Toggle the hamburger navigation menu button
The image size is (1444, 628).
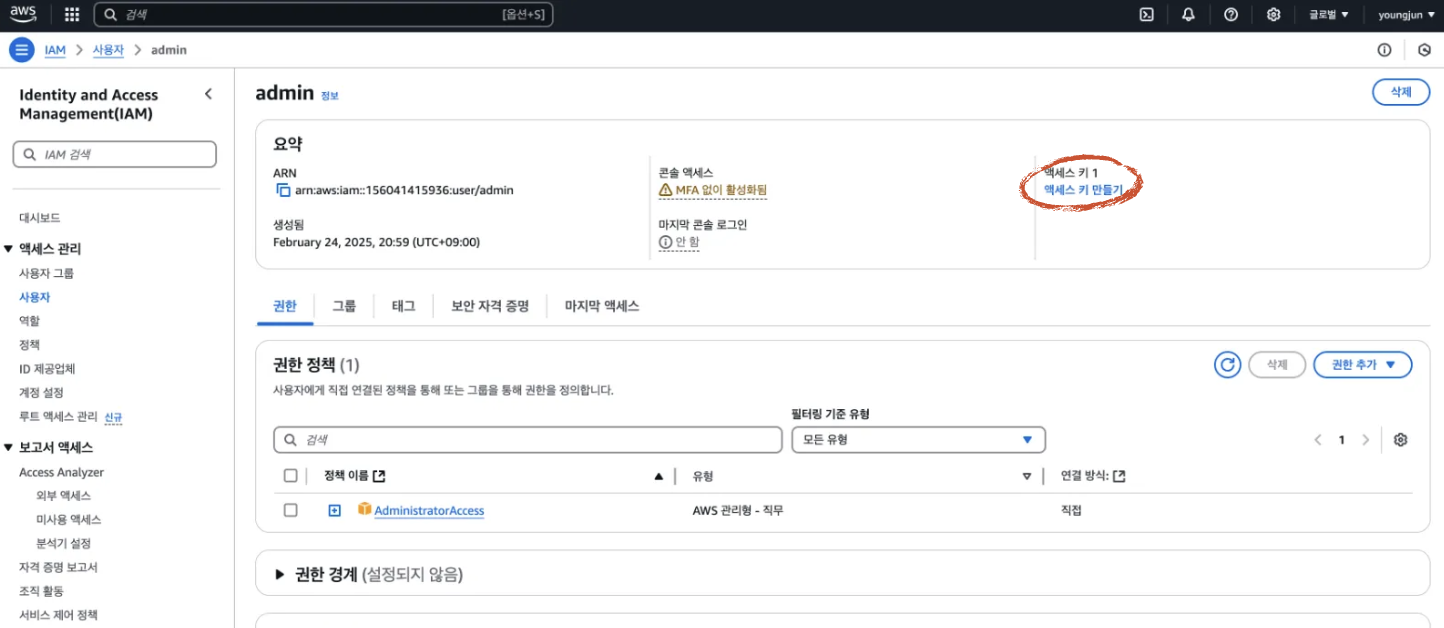pos(21,50)
